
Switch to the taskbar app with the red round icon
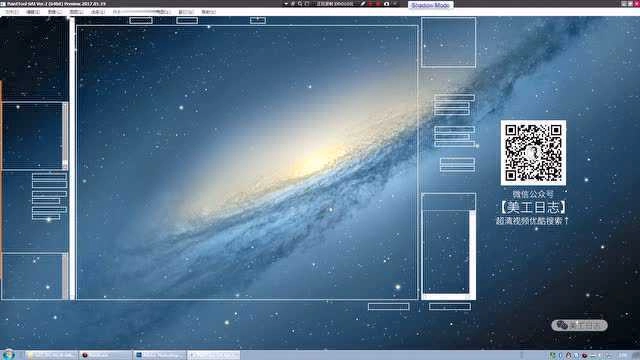[x=105, y=355]
